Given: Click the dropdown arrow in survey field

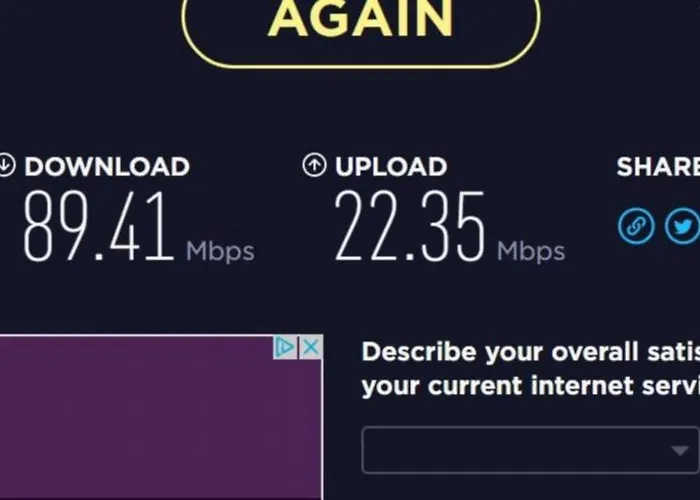Looking at the screenshot, I should click(680, 450).
